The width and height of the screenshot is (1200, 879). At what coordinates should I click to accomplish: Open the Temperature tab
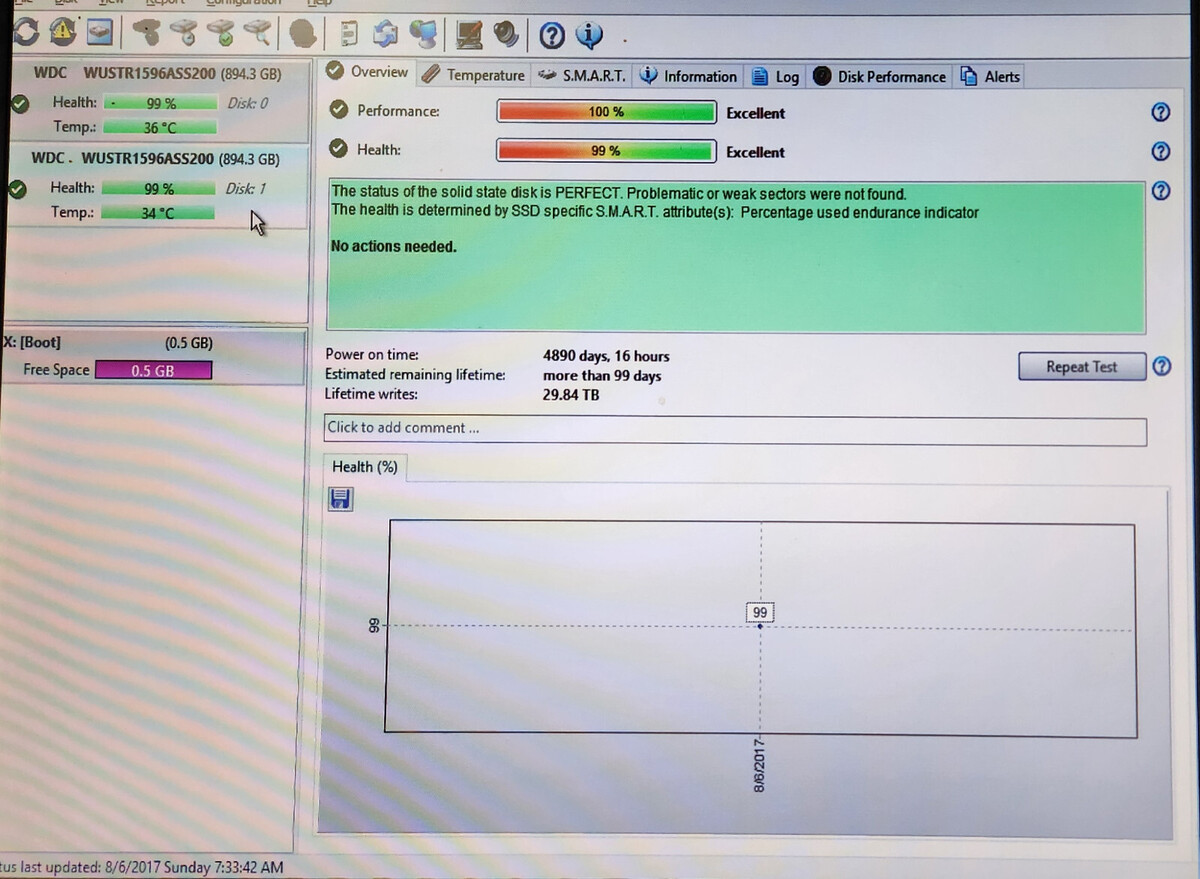(474, 75)
